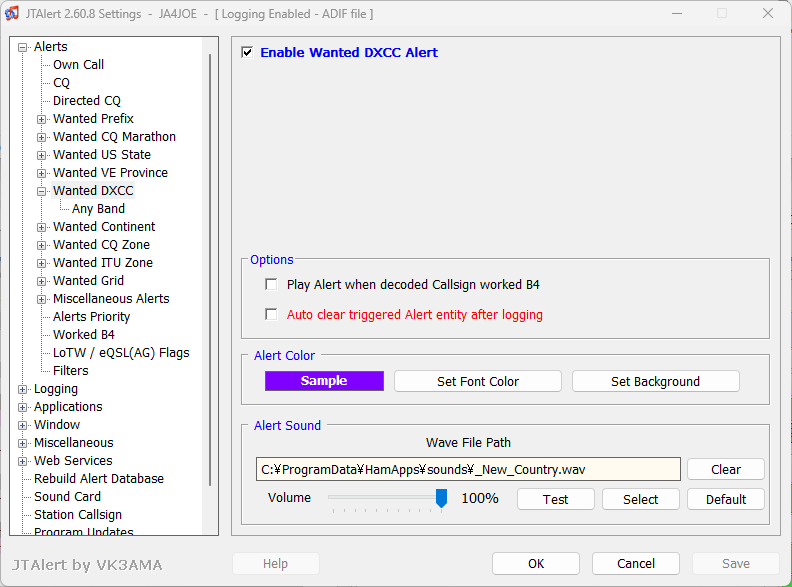The width and height of the screenshot is (792, 587).
Task: Click Set Font Color button
Action: coord(478,381)
